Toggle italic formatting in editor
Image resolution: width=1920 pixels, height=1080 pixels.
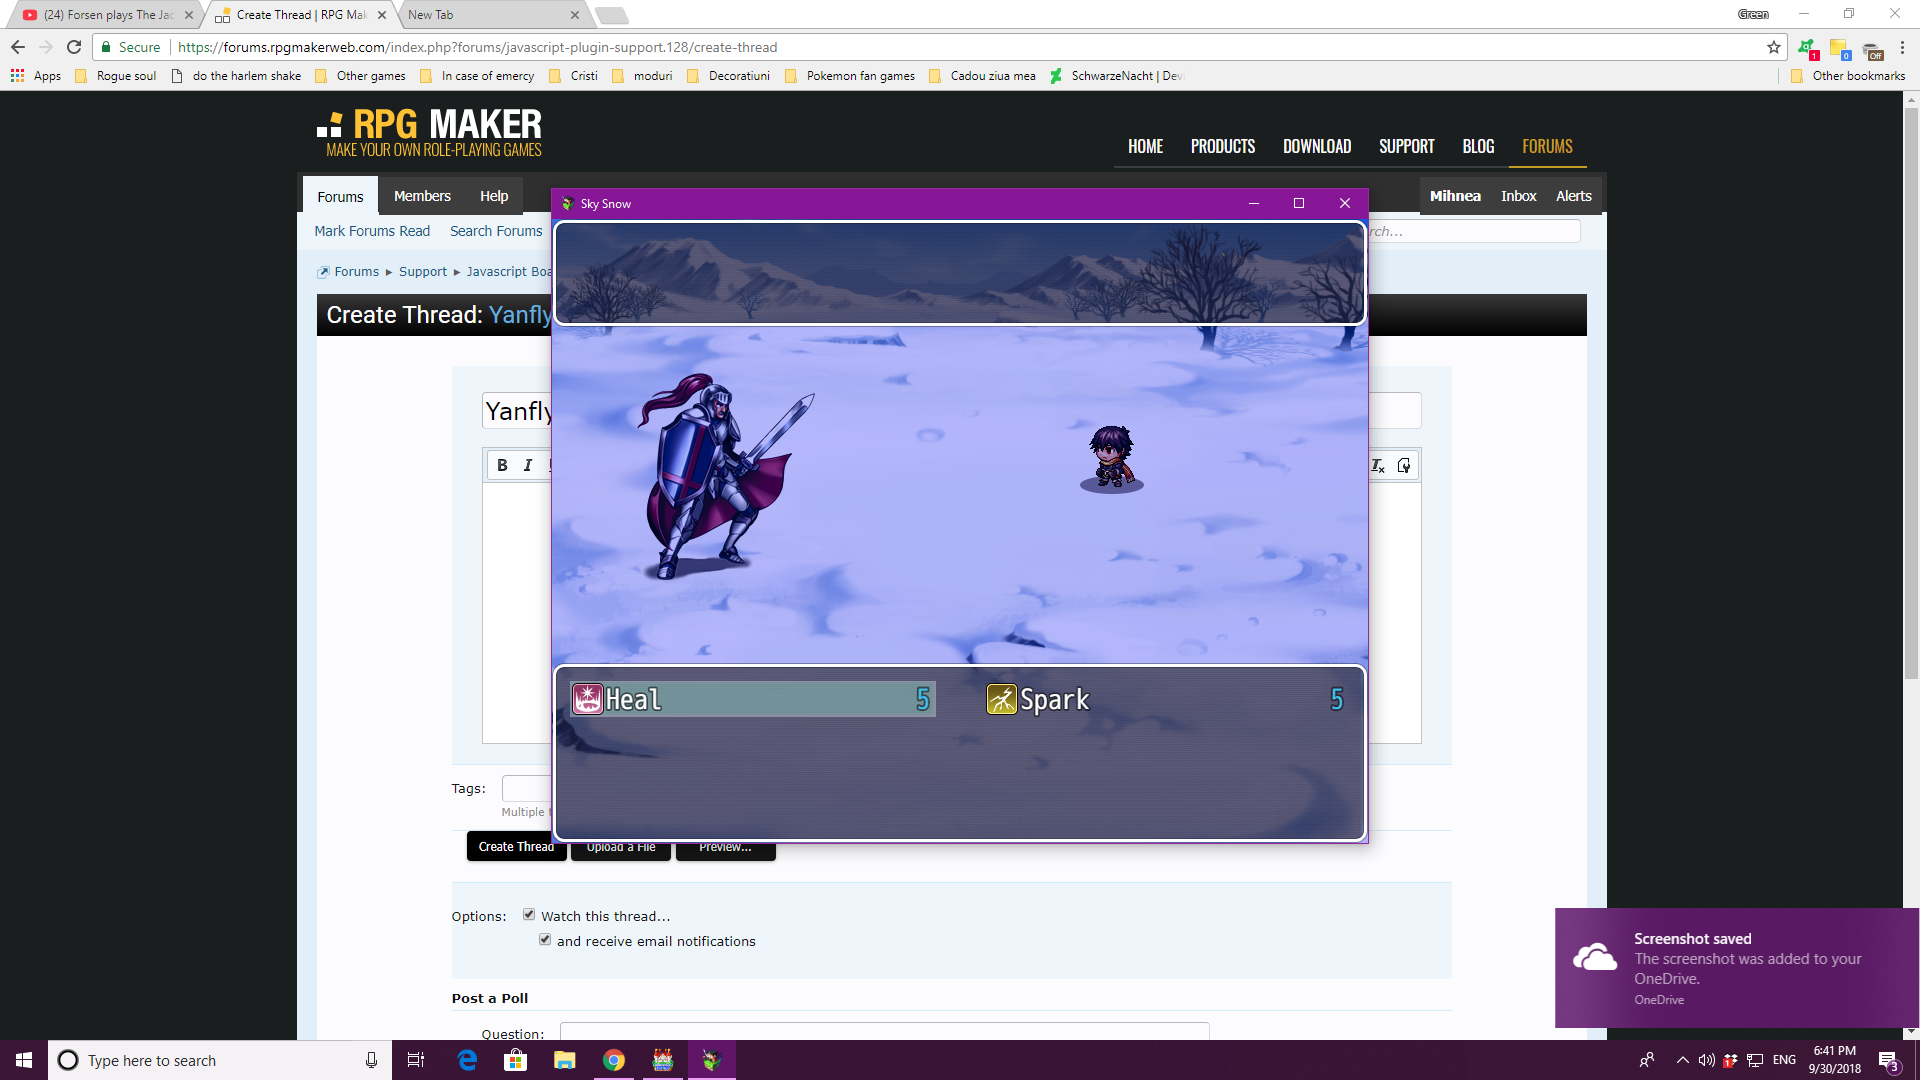528,465
